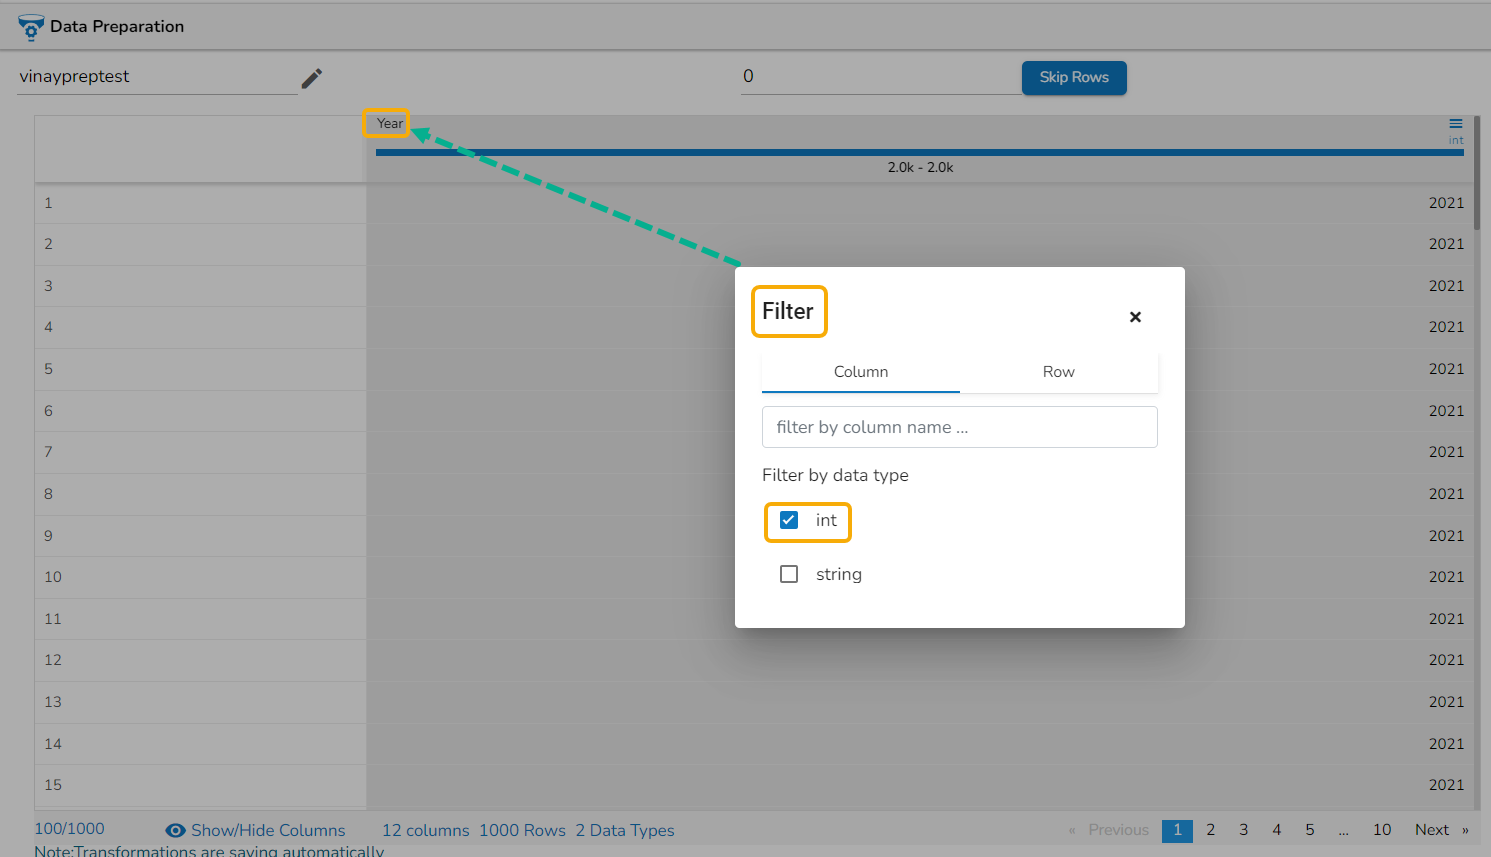Jump to page 10 in pagination

[x=1382, y=830]
